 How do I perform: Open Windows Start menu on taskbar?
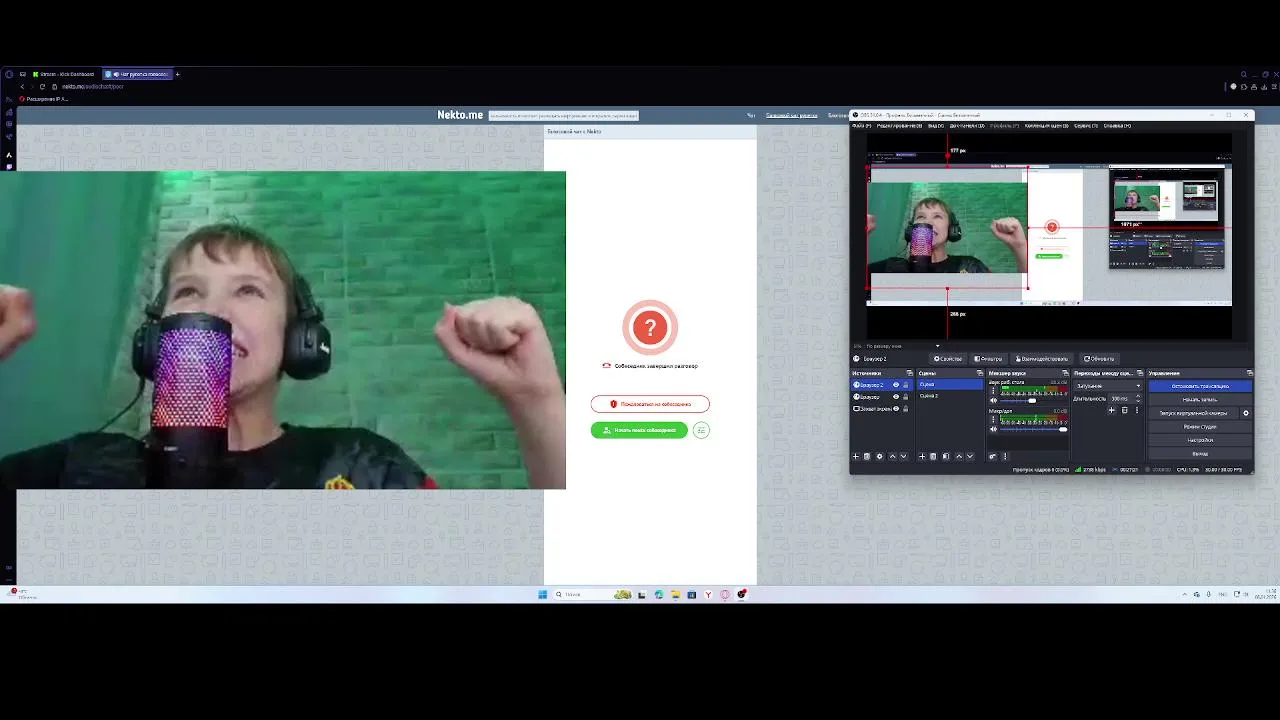[543, 594]
